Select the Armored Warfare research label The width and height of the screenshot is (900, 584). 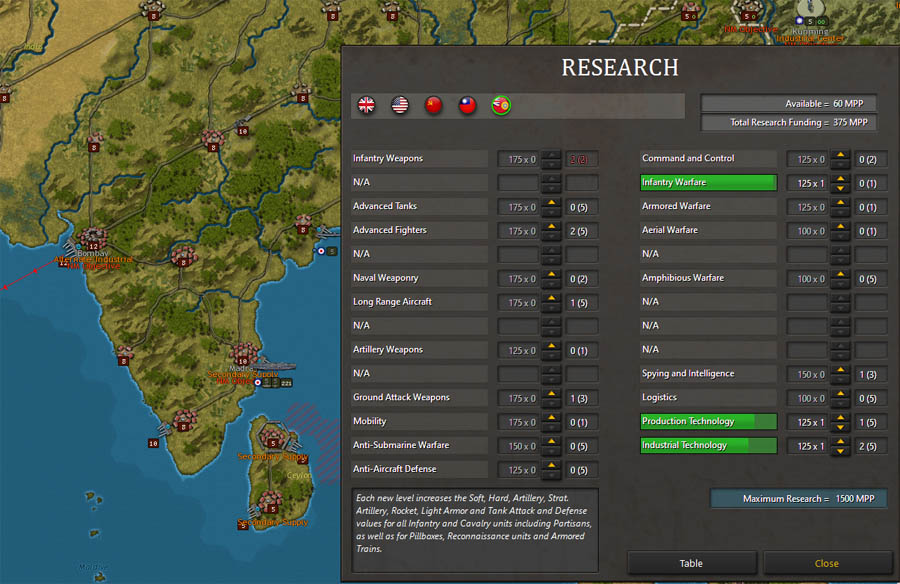point(708,206)
